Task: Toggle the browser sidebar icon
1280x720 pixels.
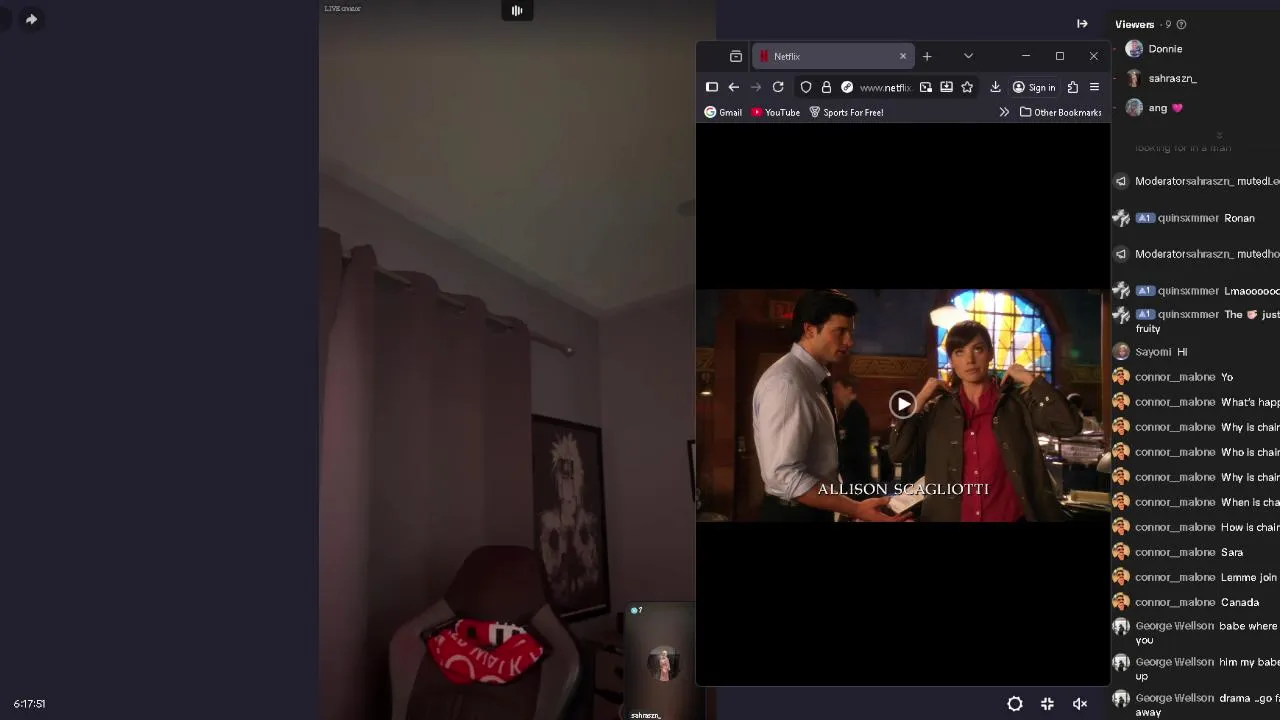Action: coord(712,87)
